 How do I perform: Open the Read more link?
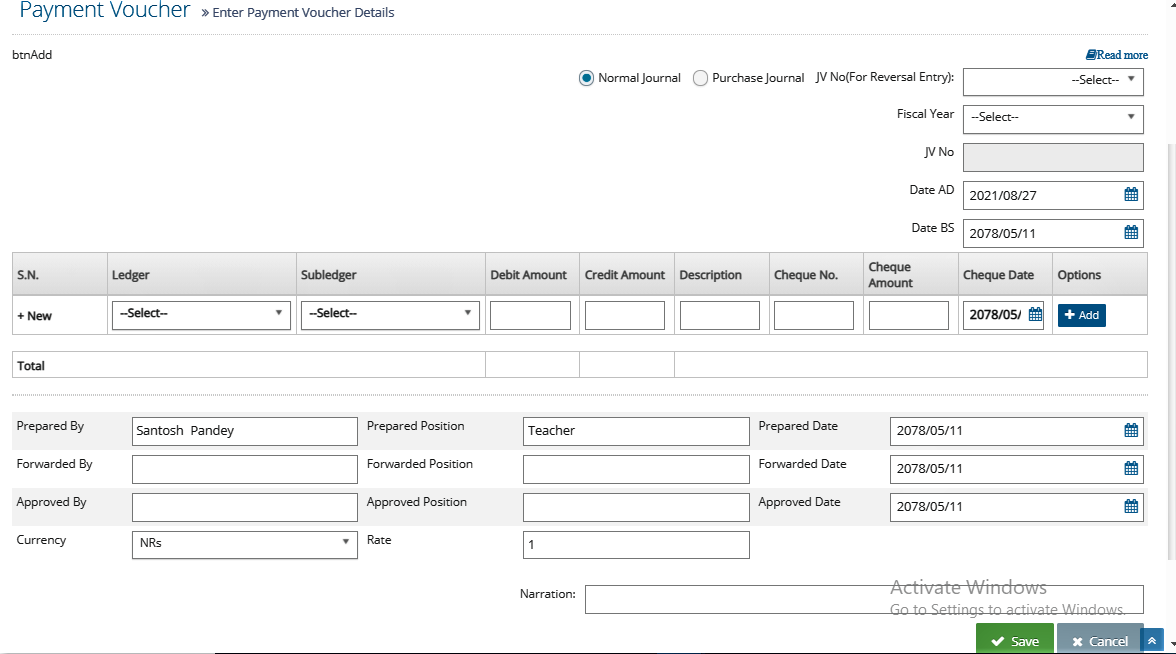1117,55
